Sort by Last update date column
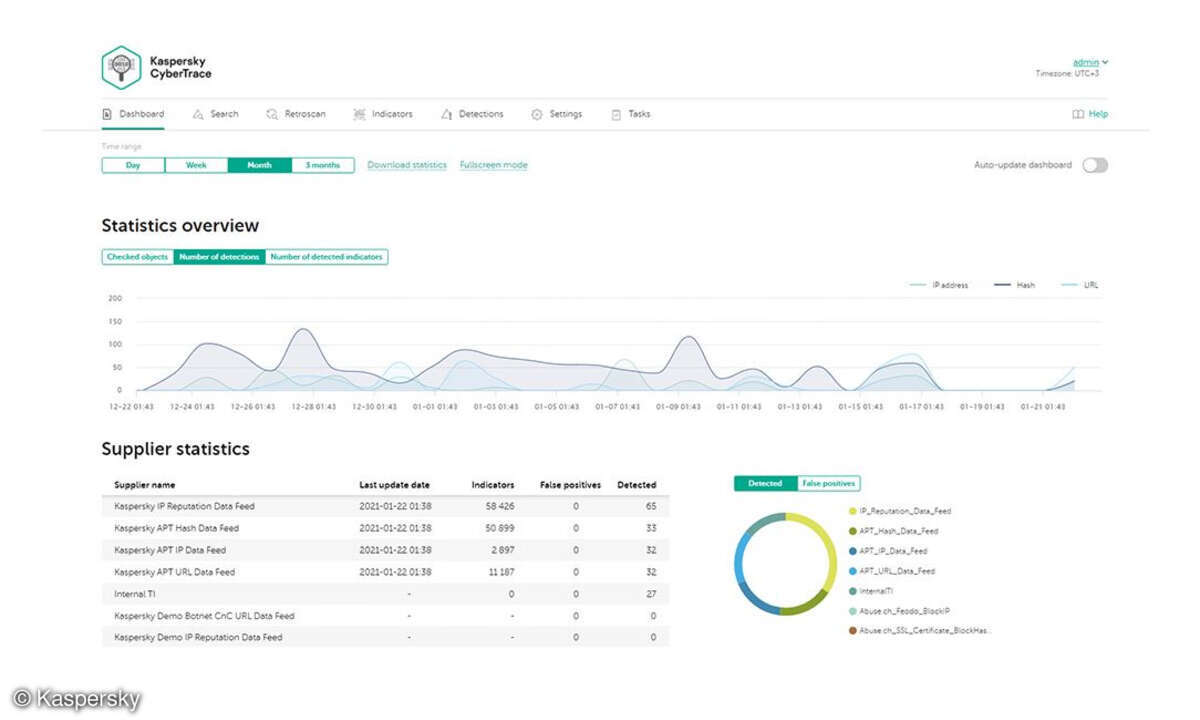1200x720 pixels. 395,485
